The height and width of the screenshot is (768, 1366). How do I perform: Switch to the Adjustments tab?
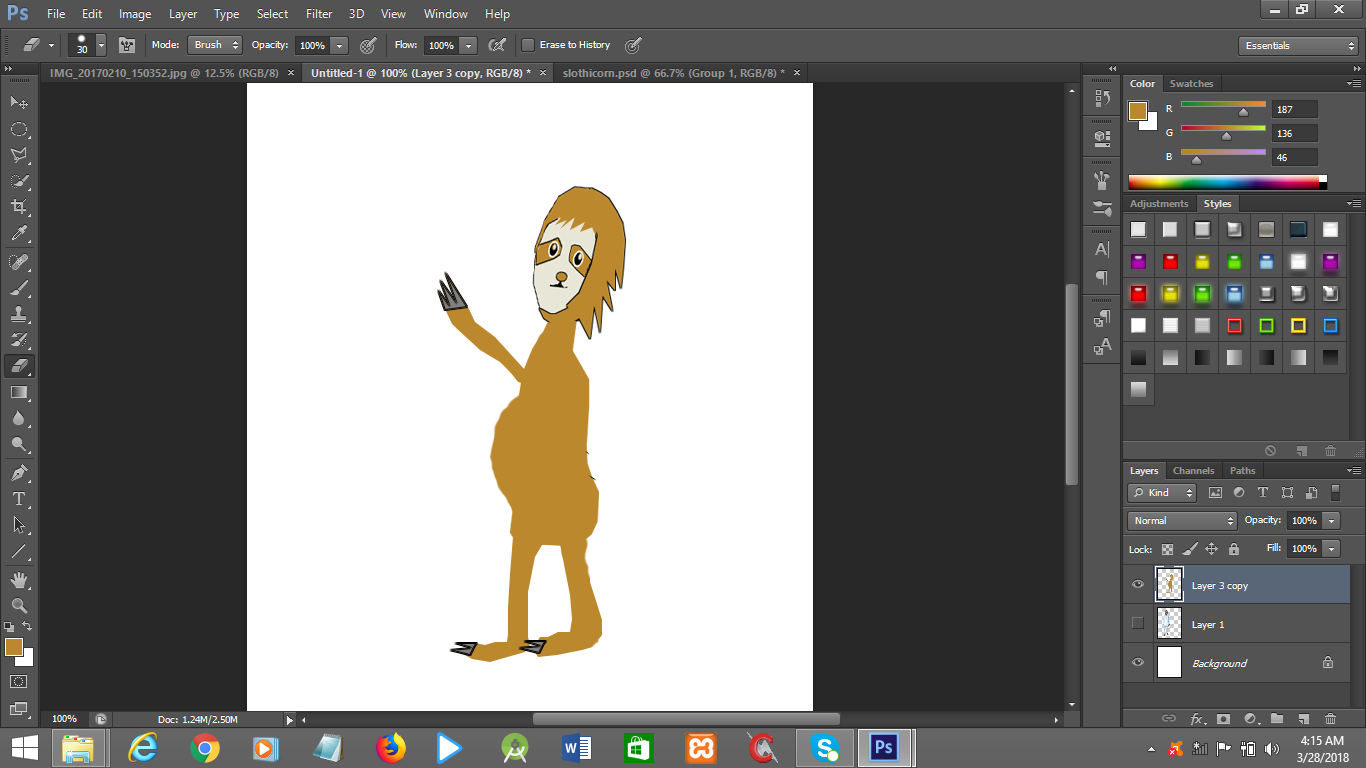click(1159, 204)
